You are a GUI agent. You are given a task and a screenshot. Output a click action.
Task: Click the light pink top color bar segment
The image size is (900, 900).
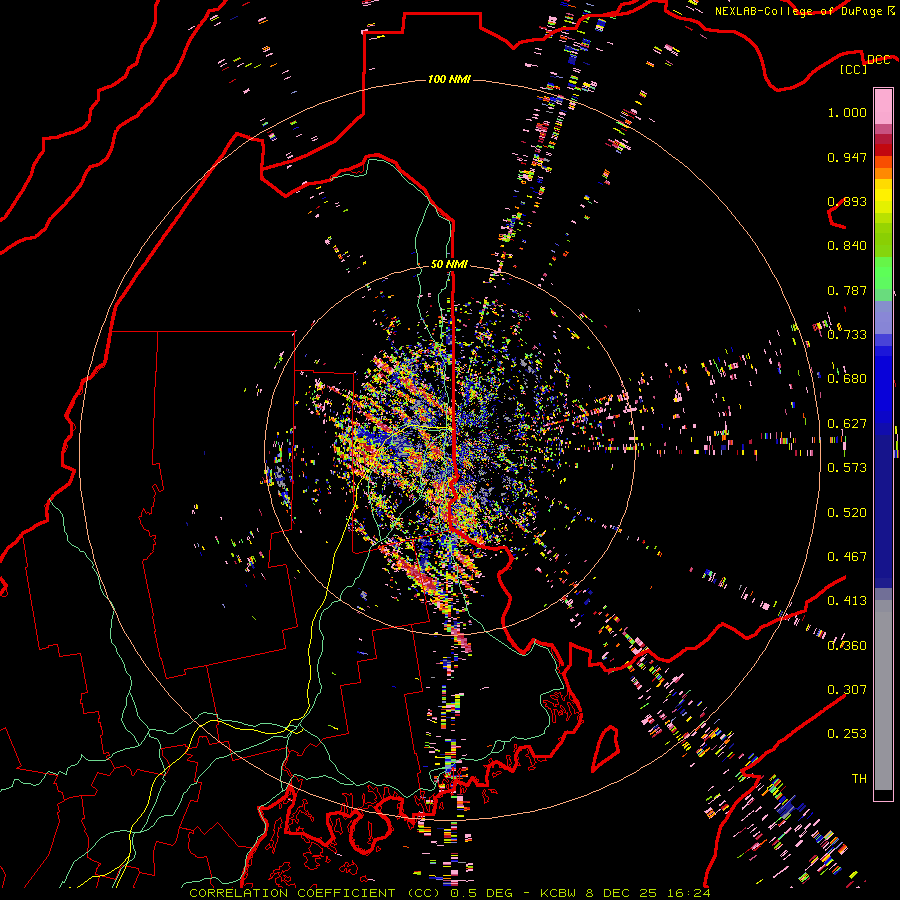(x=883, y=106)
